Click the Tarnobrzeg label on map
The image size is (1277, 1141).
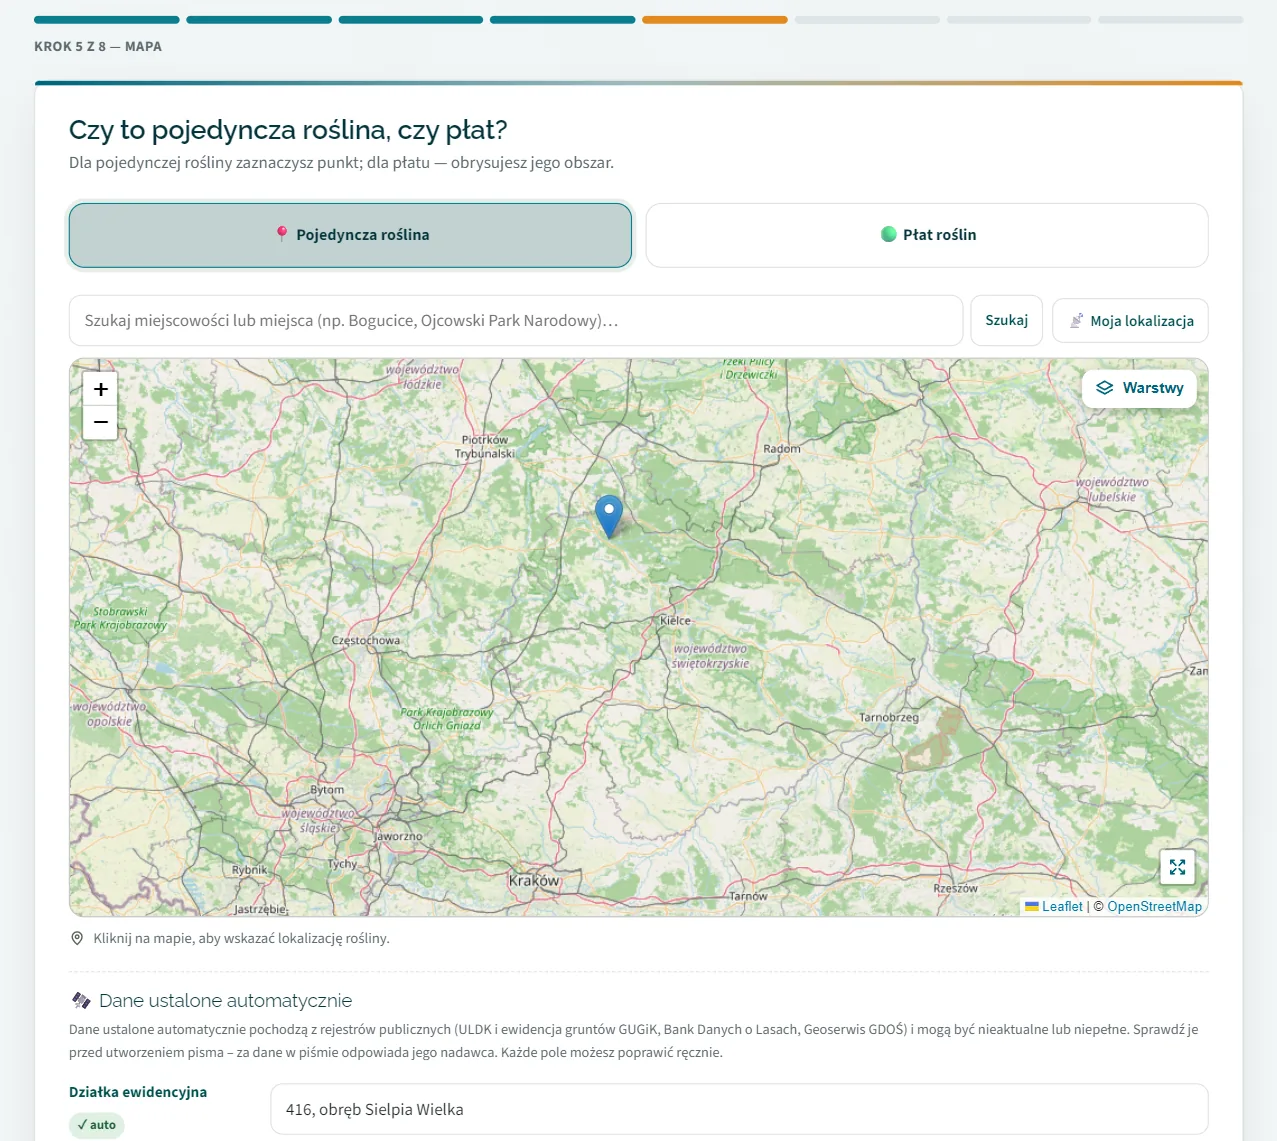tap(889, 718)
